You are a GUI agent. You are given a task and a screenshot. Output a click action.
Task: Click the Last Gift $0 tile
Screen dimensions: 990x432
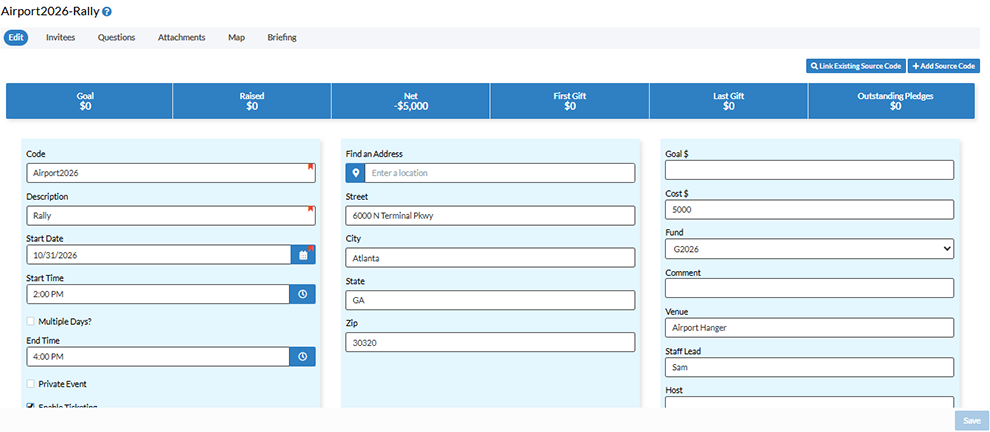(x=729, y=101)
